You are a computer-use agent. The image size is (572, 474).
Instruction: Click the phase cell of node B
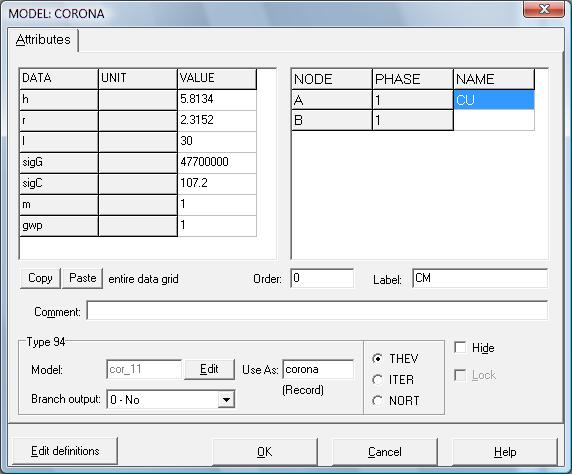pos(413,120)
